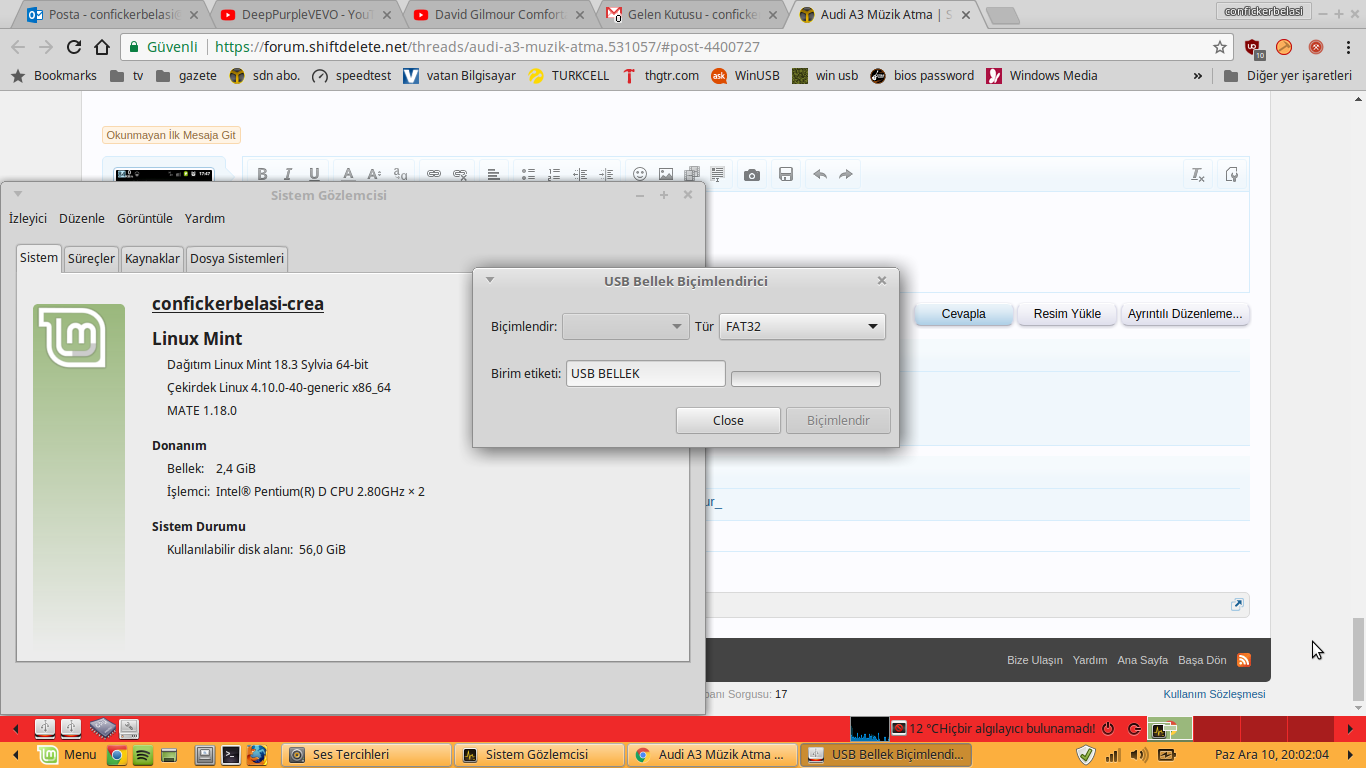Image resolution: width=1366 pixels, height=768 pixels.
Task: Click Close in the USB formatter dialog
Action: [728, 420]
